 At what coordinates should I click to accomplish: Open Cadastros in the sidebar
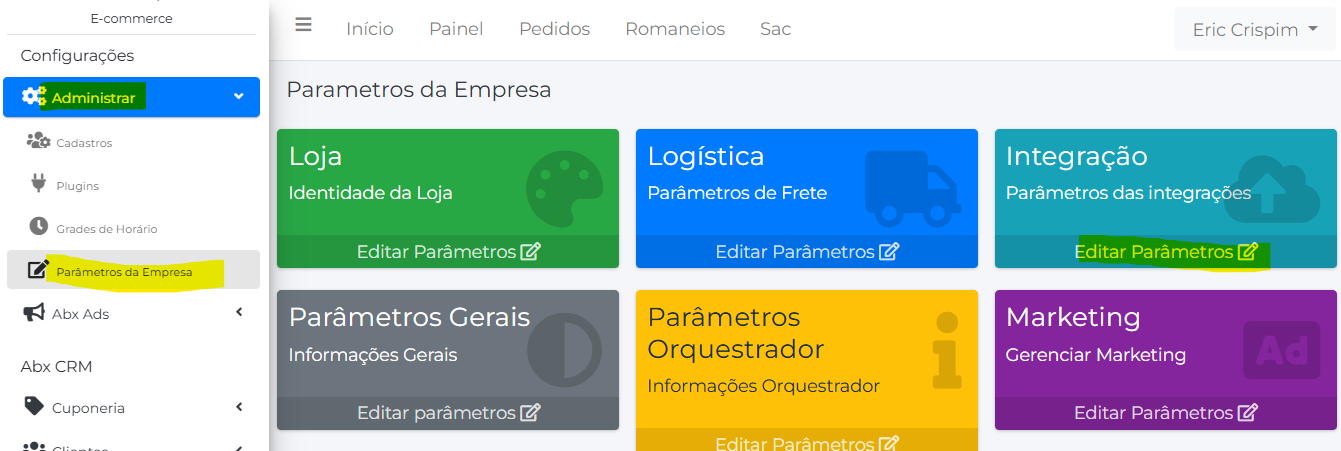tap(84, 143)
